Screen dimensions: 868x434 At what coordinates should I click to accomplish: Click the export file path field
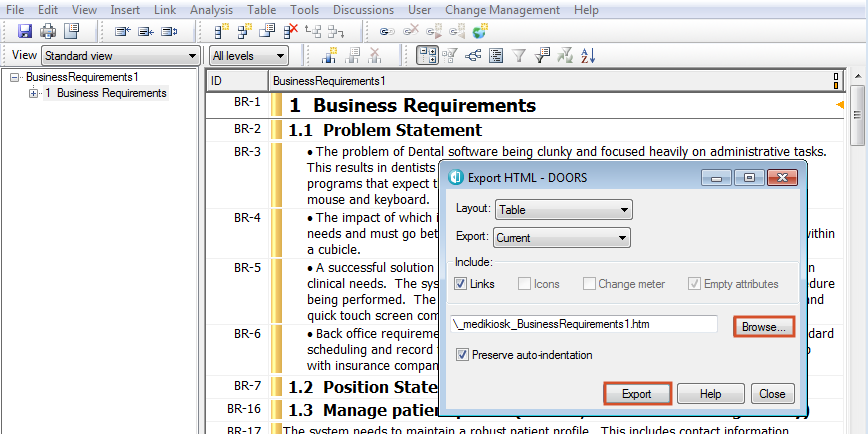click(x=585, y=324)
